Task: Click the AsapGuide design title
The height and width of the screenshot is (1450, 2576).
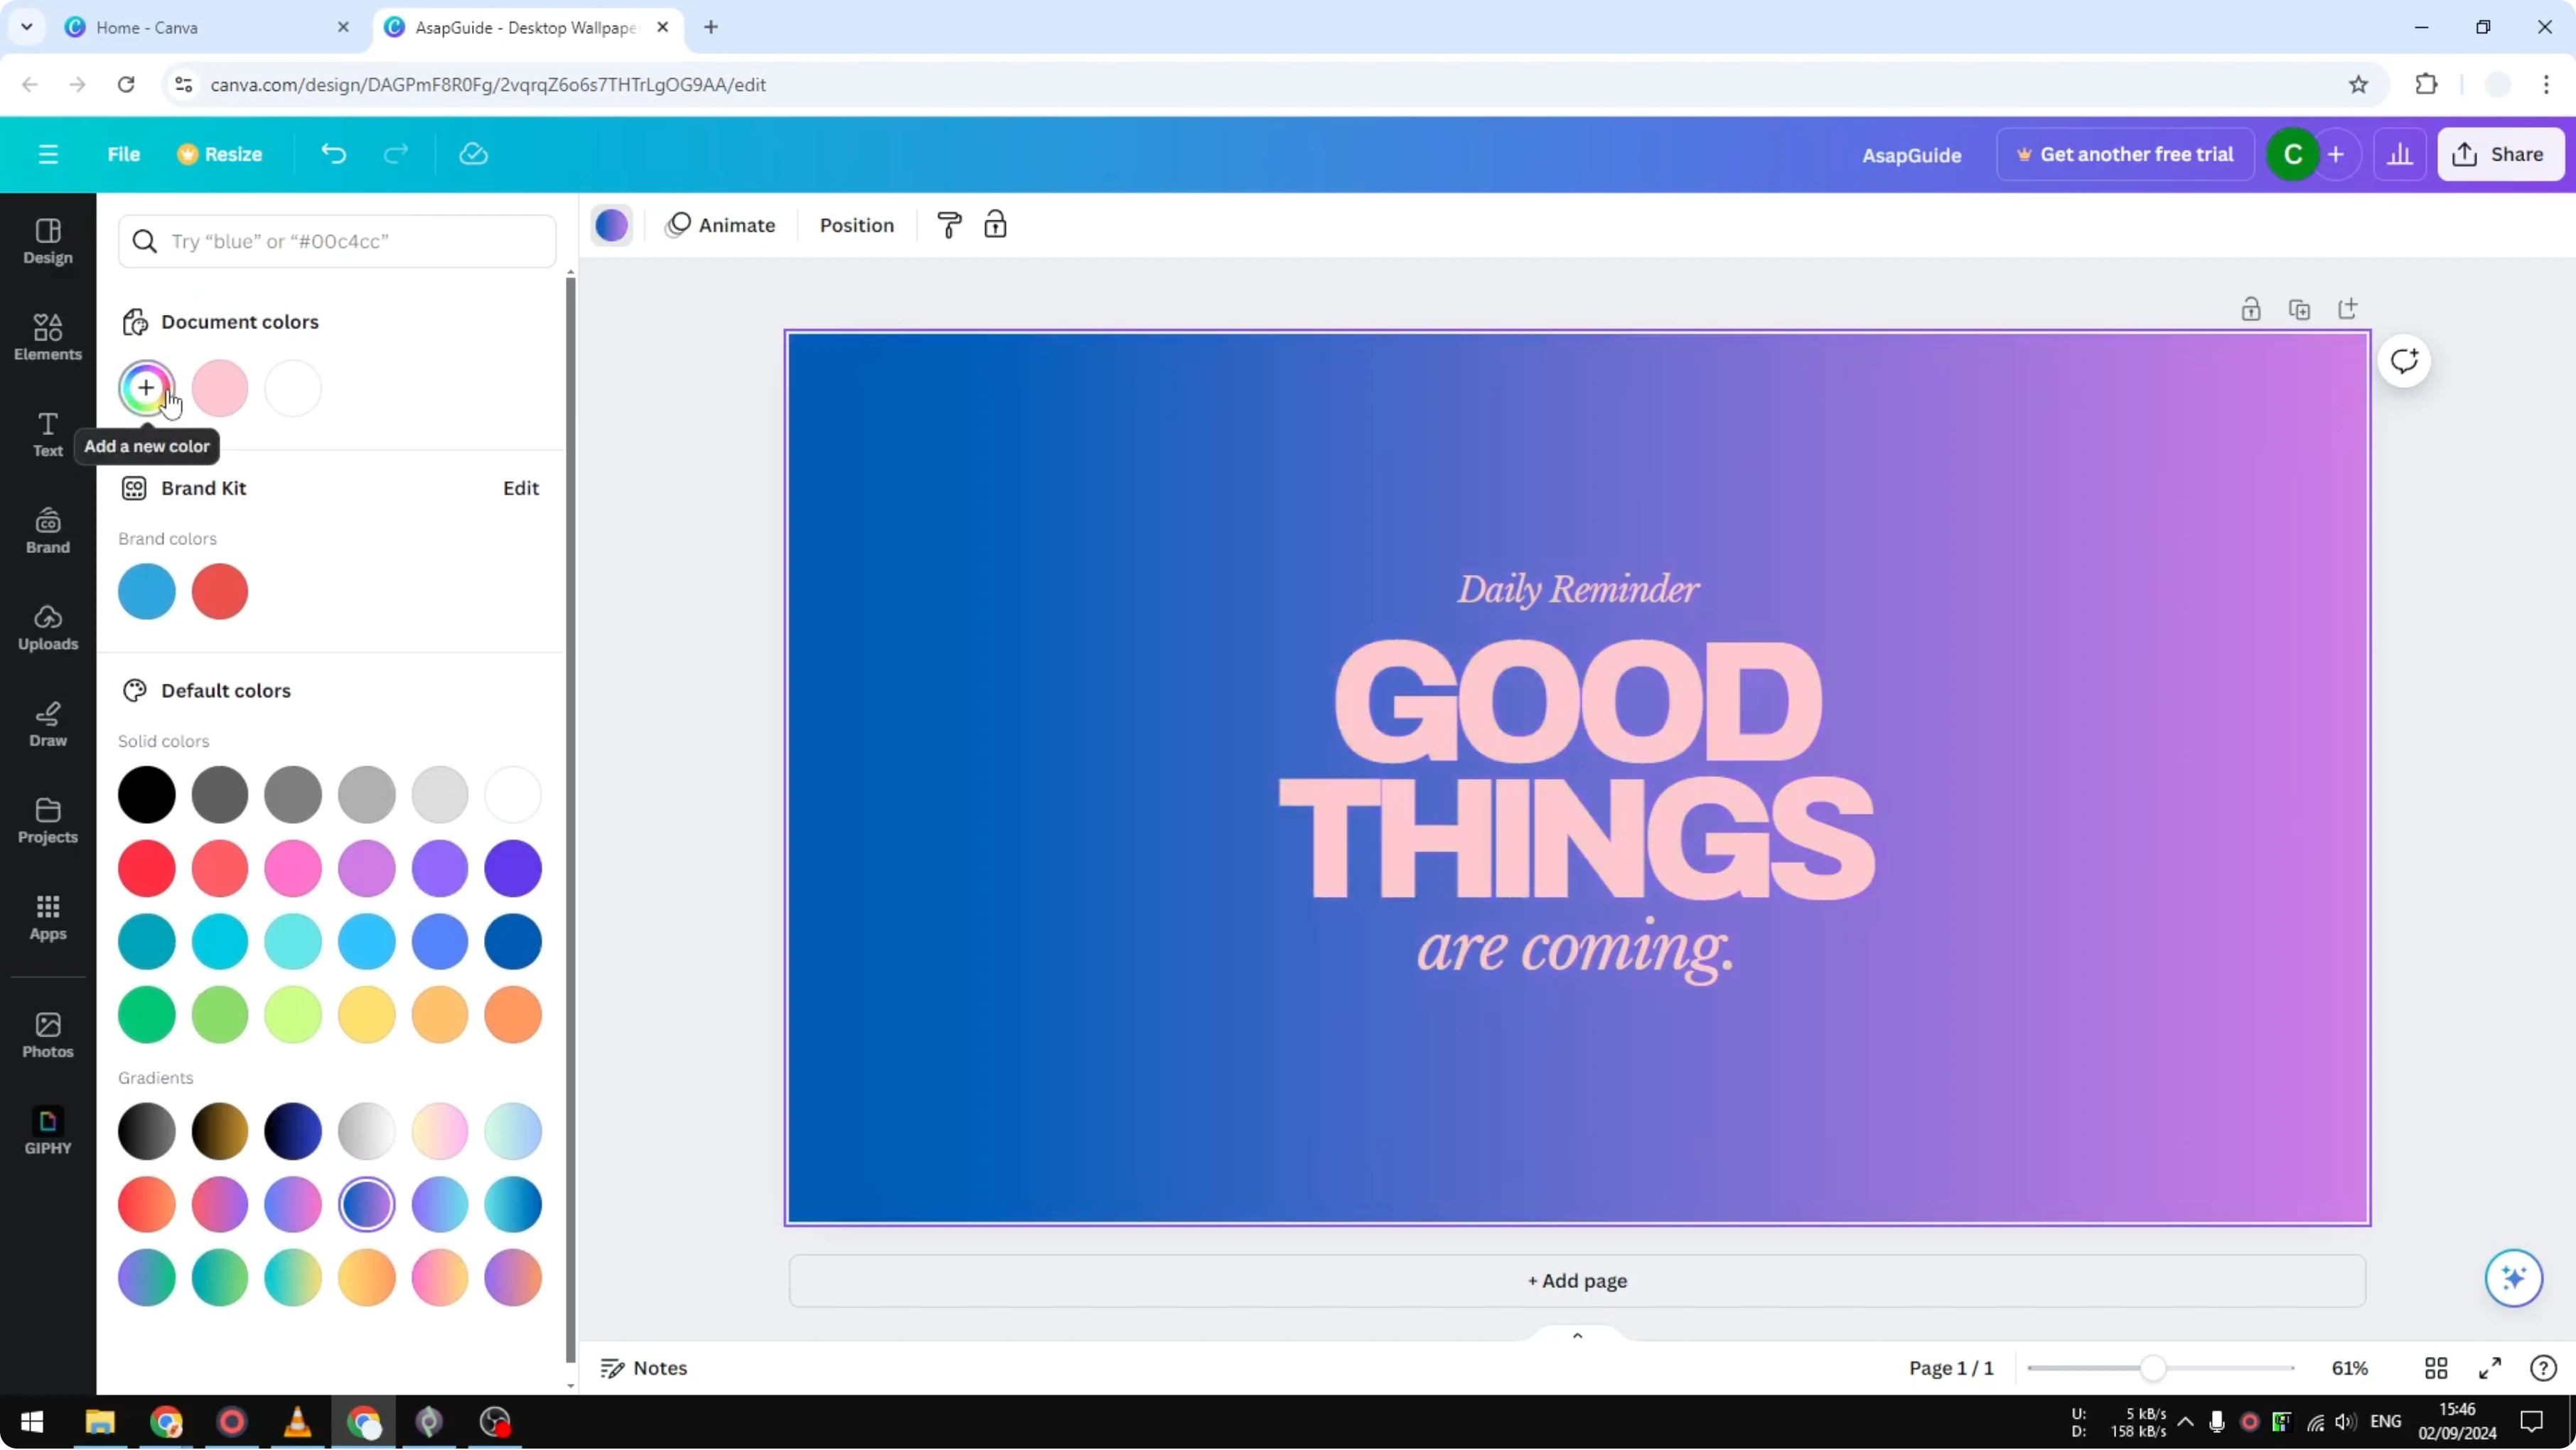Action: 1911,155
